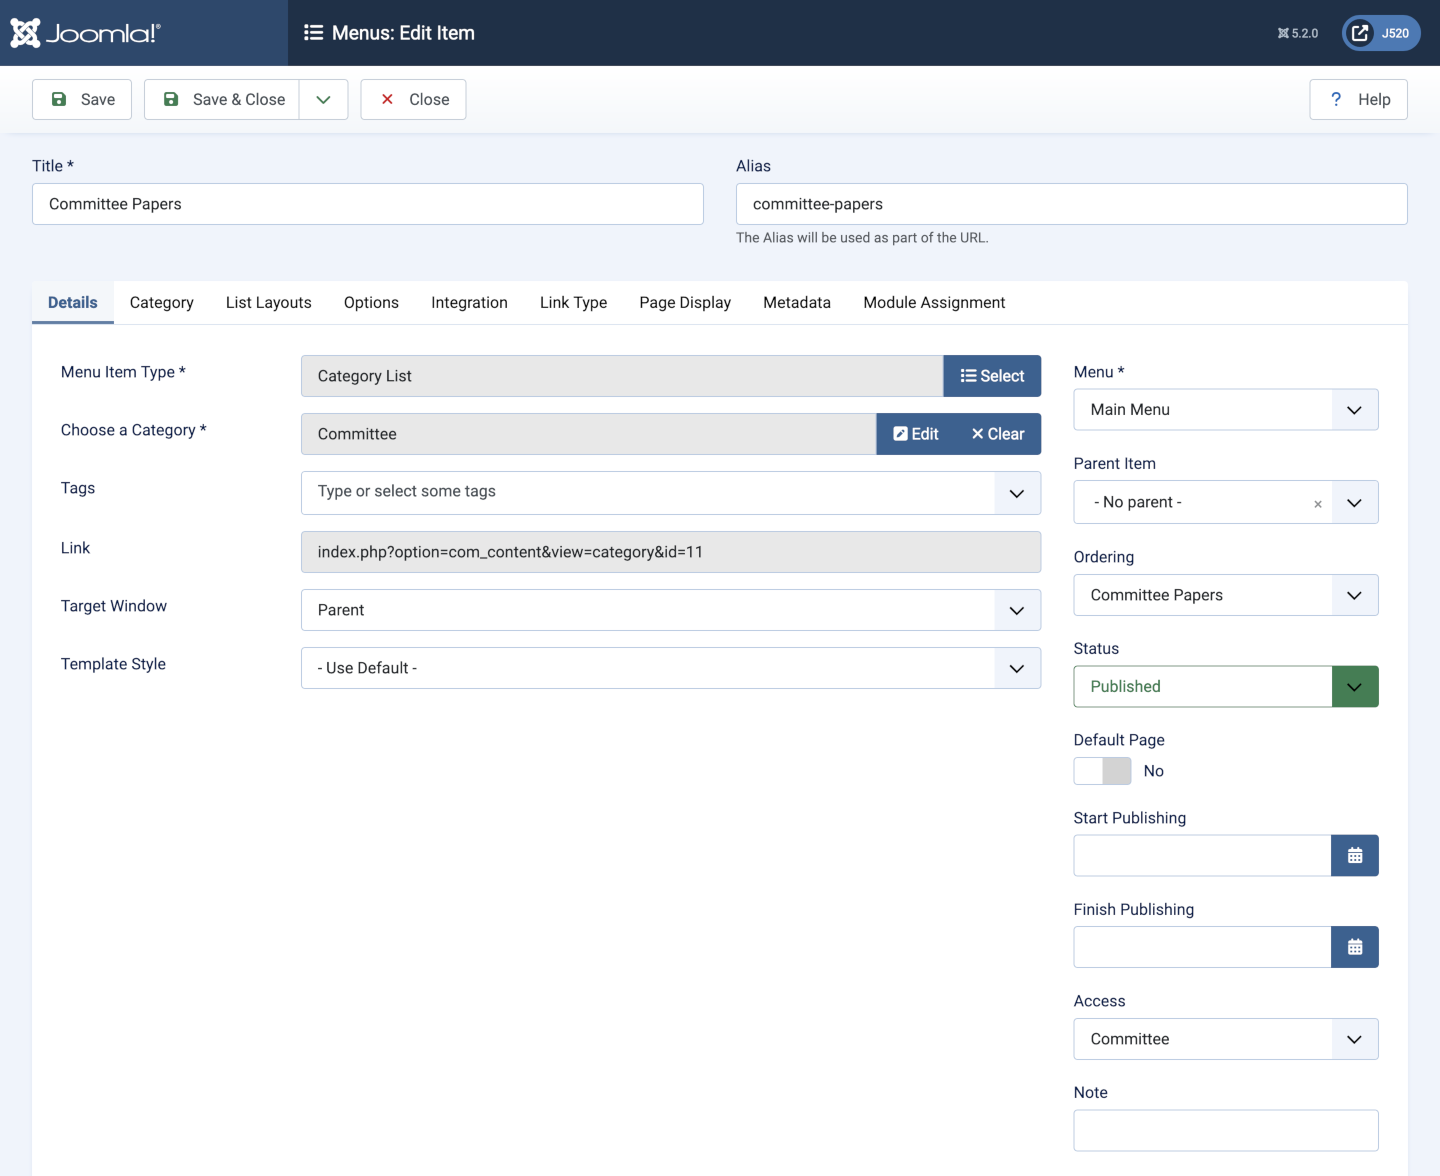Open site preview via J520 icon
This screenshot has height=1176, width=1440.
coord(1380,33)
